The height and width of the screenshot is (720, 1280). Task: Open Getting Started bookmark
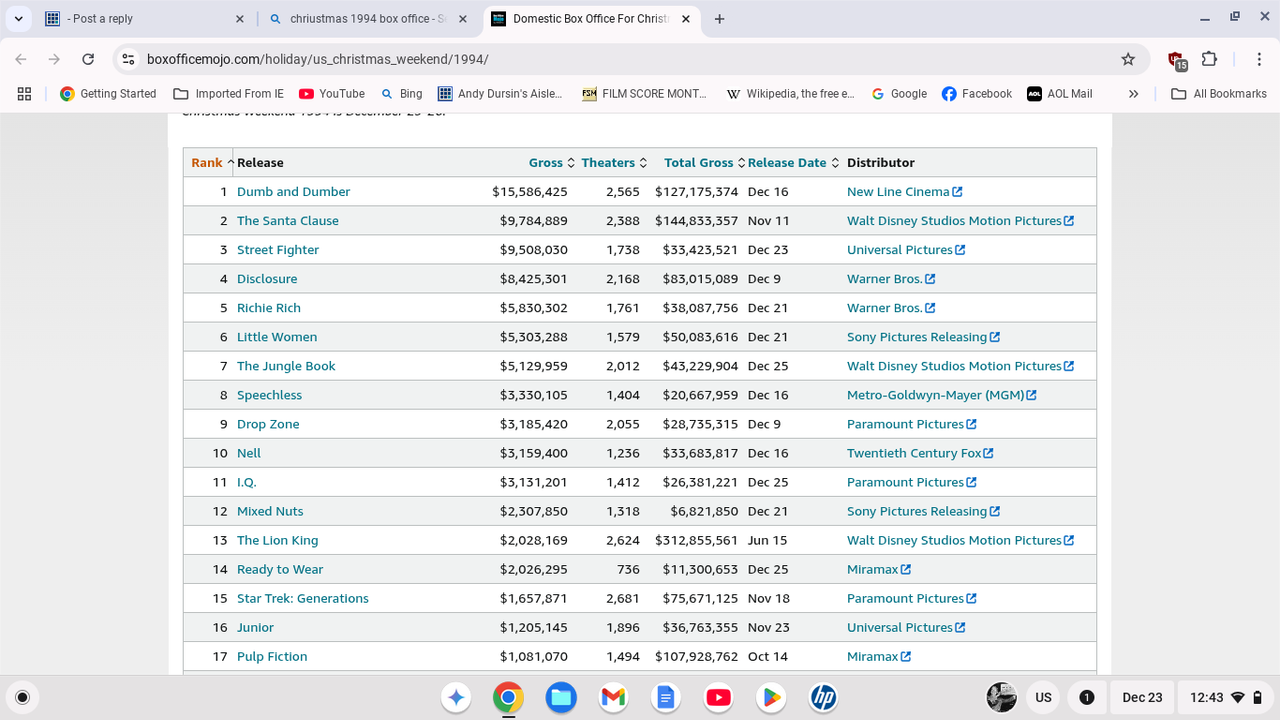[x=108, y=93]
